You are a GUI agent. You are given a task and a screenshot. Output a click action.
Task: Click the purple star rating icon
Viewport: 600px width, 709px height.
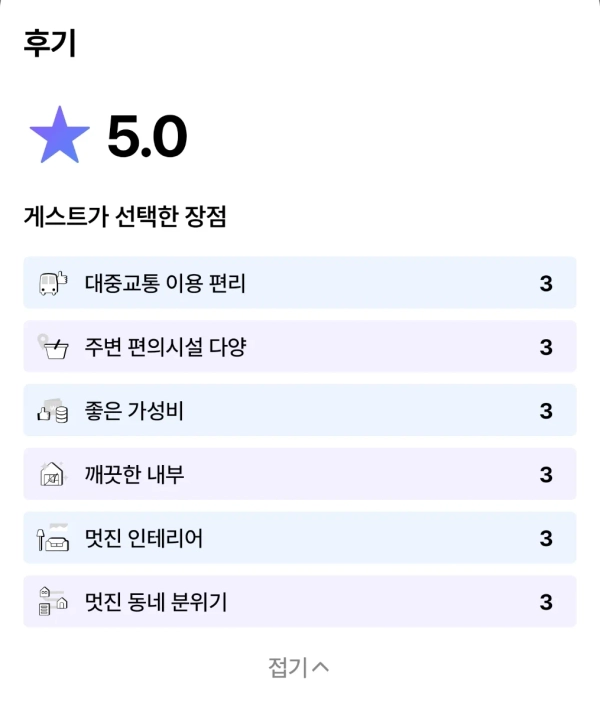60,135
